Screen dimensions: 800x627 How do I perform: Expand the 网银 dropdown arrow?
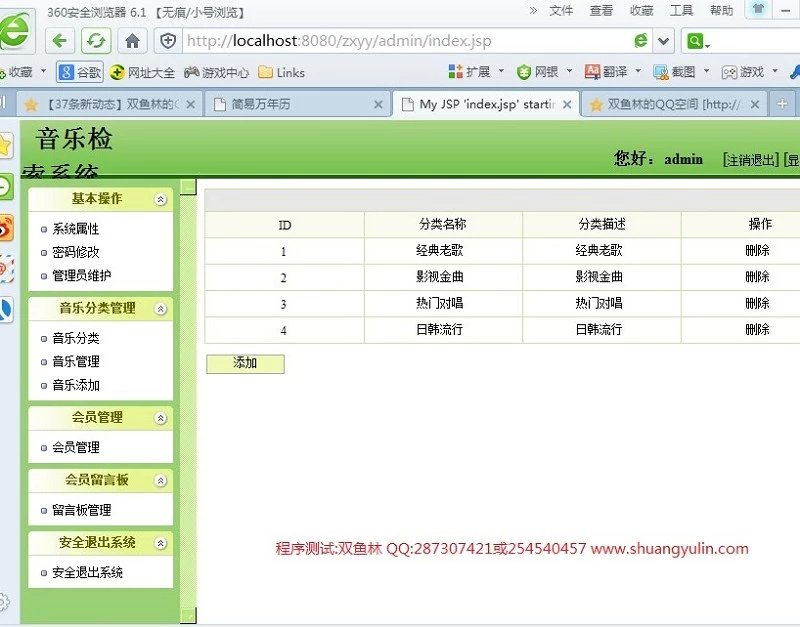pos(569,71)
